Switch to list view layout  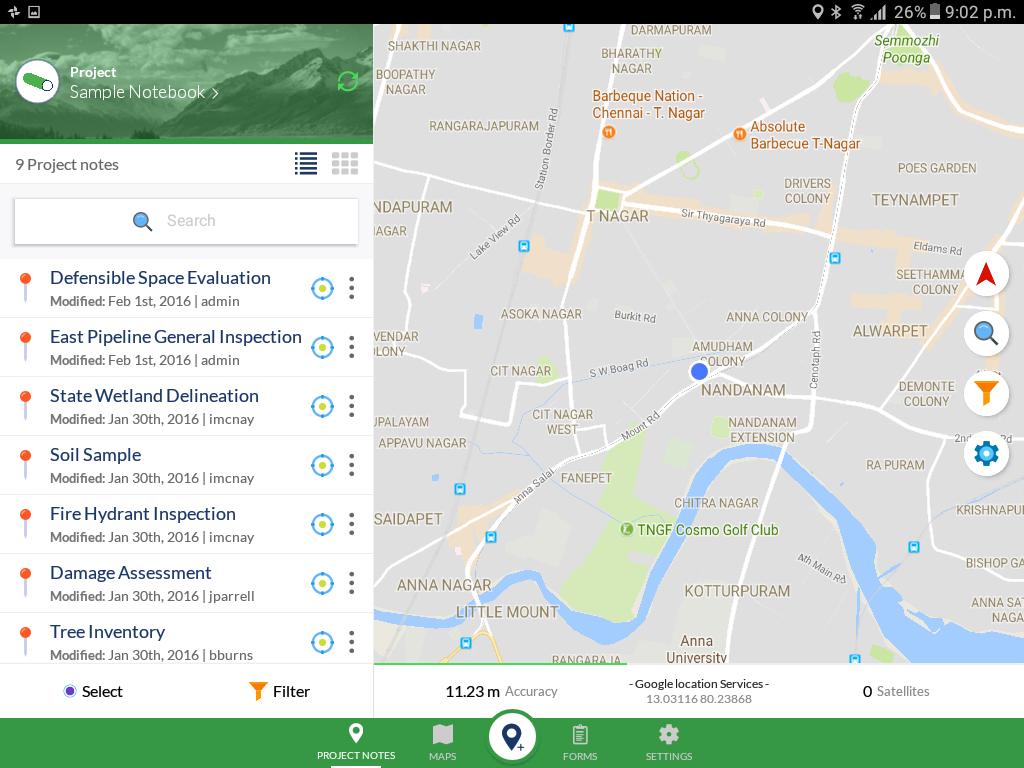point(306,163)
